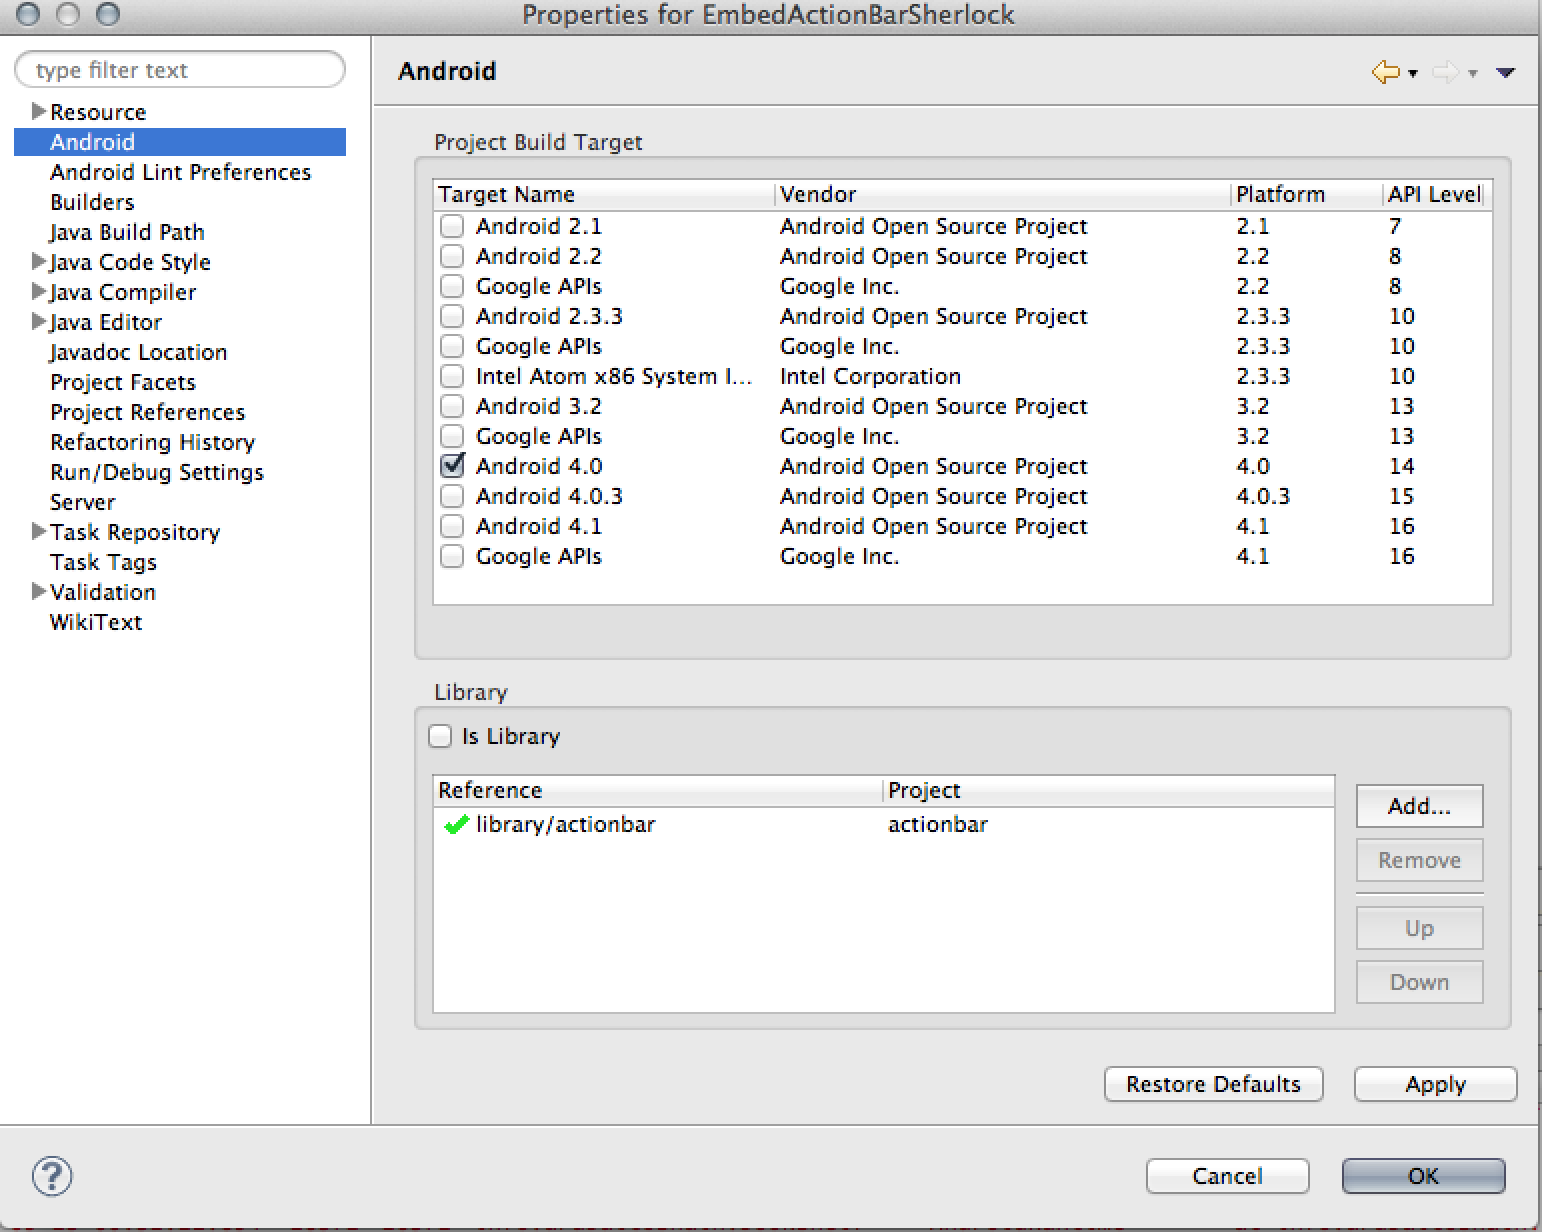Open Run/Debug Settings page
1542x1232 pixels.
coord(157,472)
